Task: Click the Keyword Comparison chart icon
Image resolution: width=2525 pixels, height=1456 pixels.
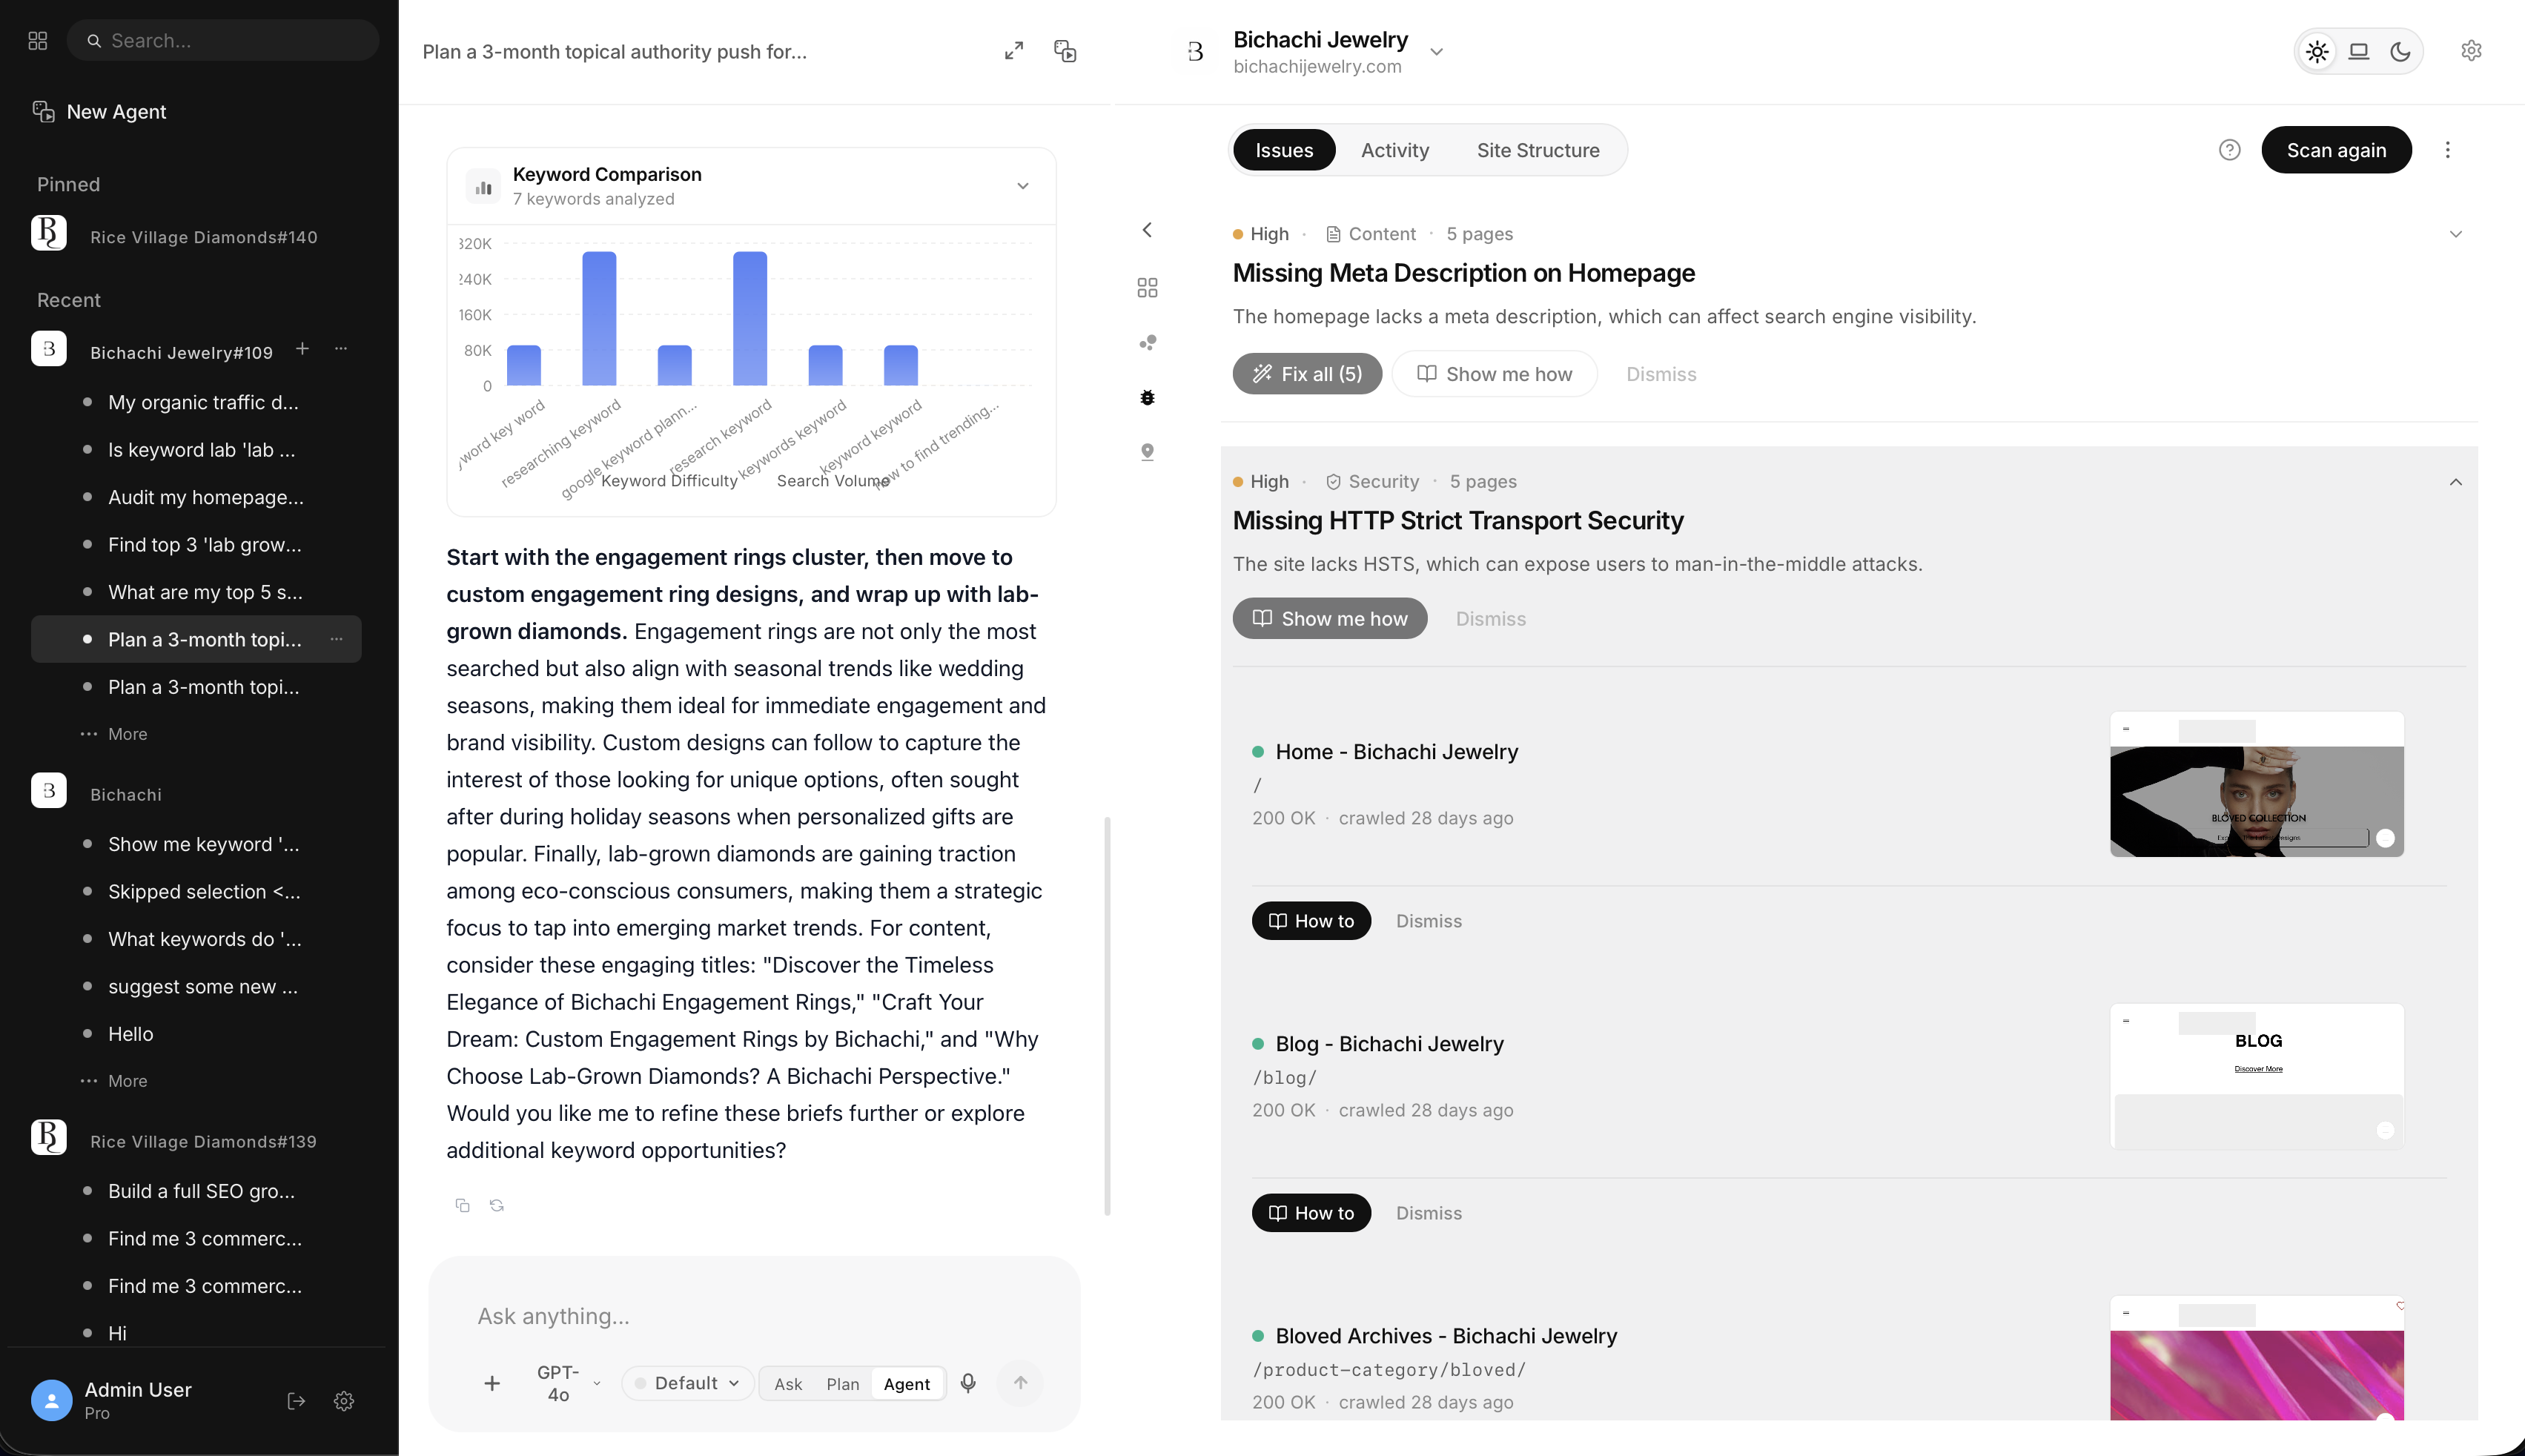Action: (484, 187)
